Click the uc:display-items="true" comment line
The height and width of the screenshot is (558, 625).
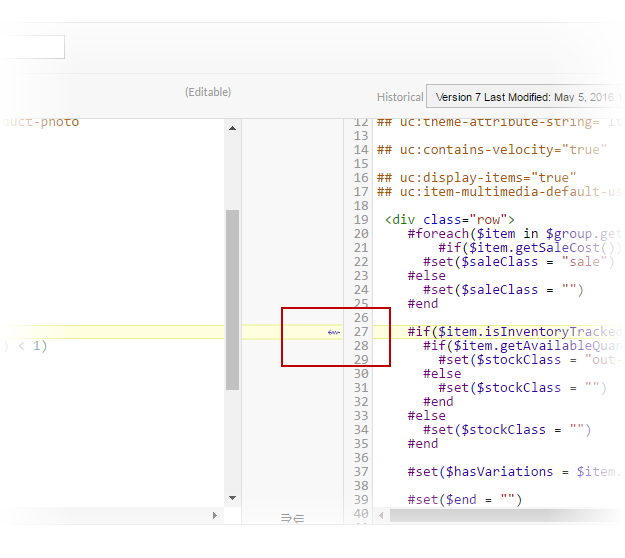tap(477, 178)
